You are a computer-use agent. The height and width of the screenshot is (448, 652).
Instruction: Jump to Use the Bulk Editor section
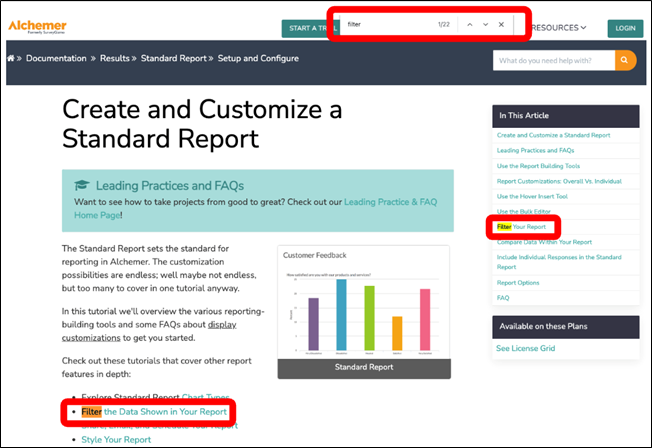coord(524,212)
